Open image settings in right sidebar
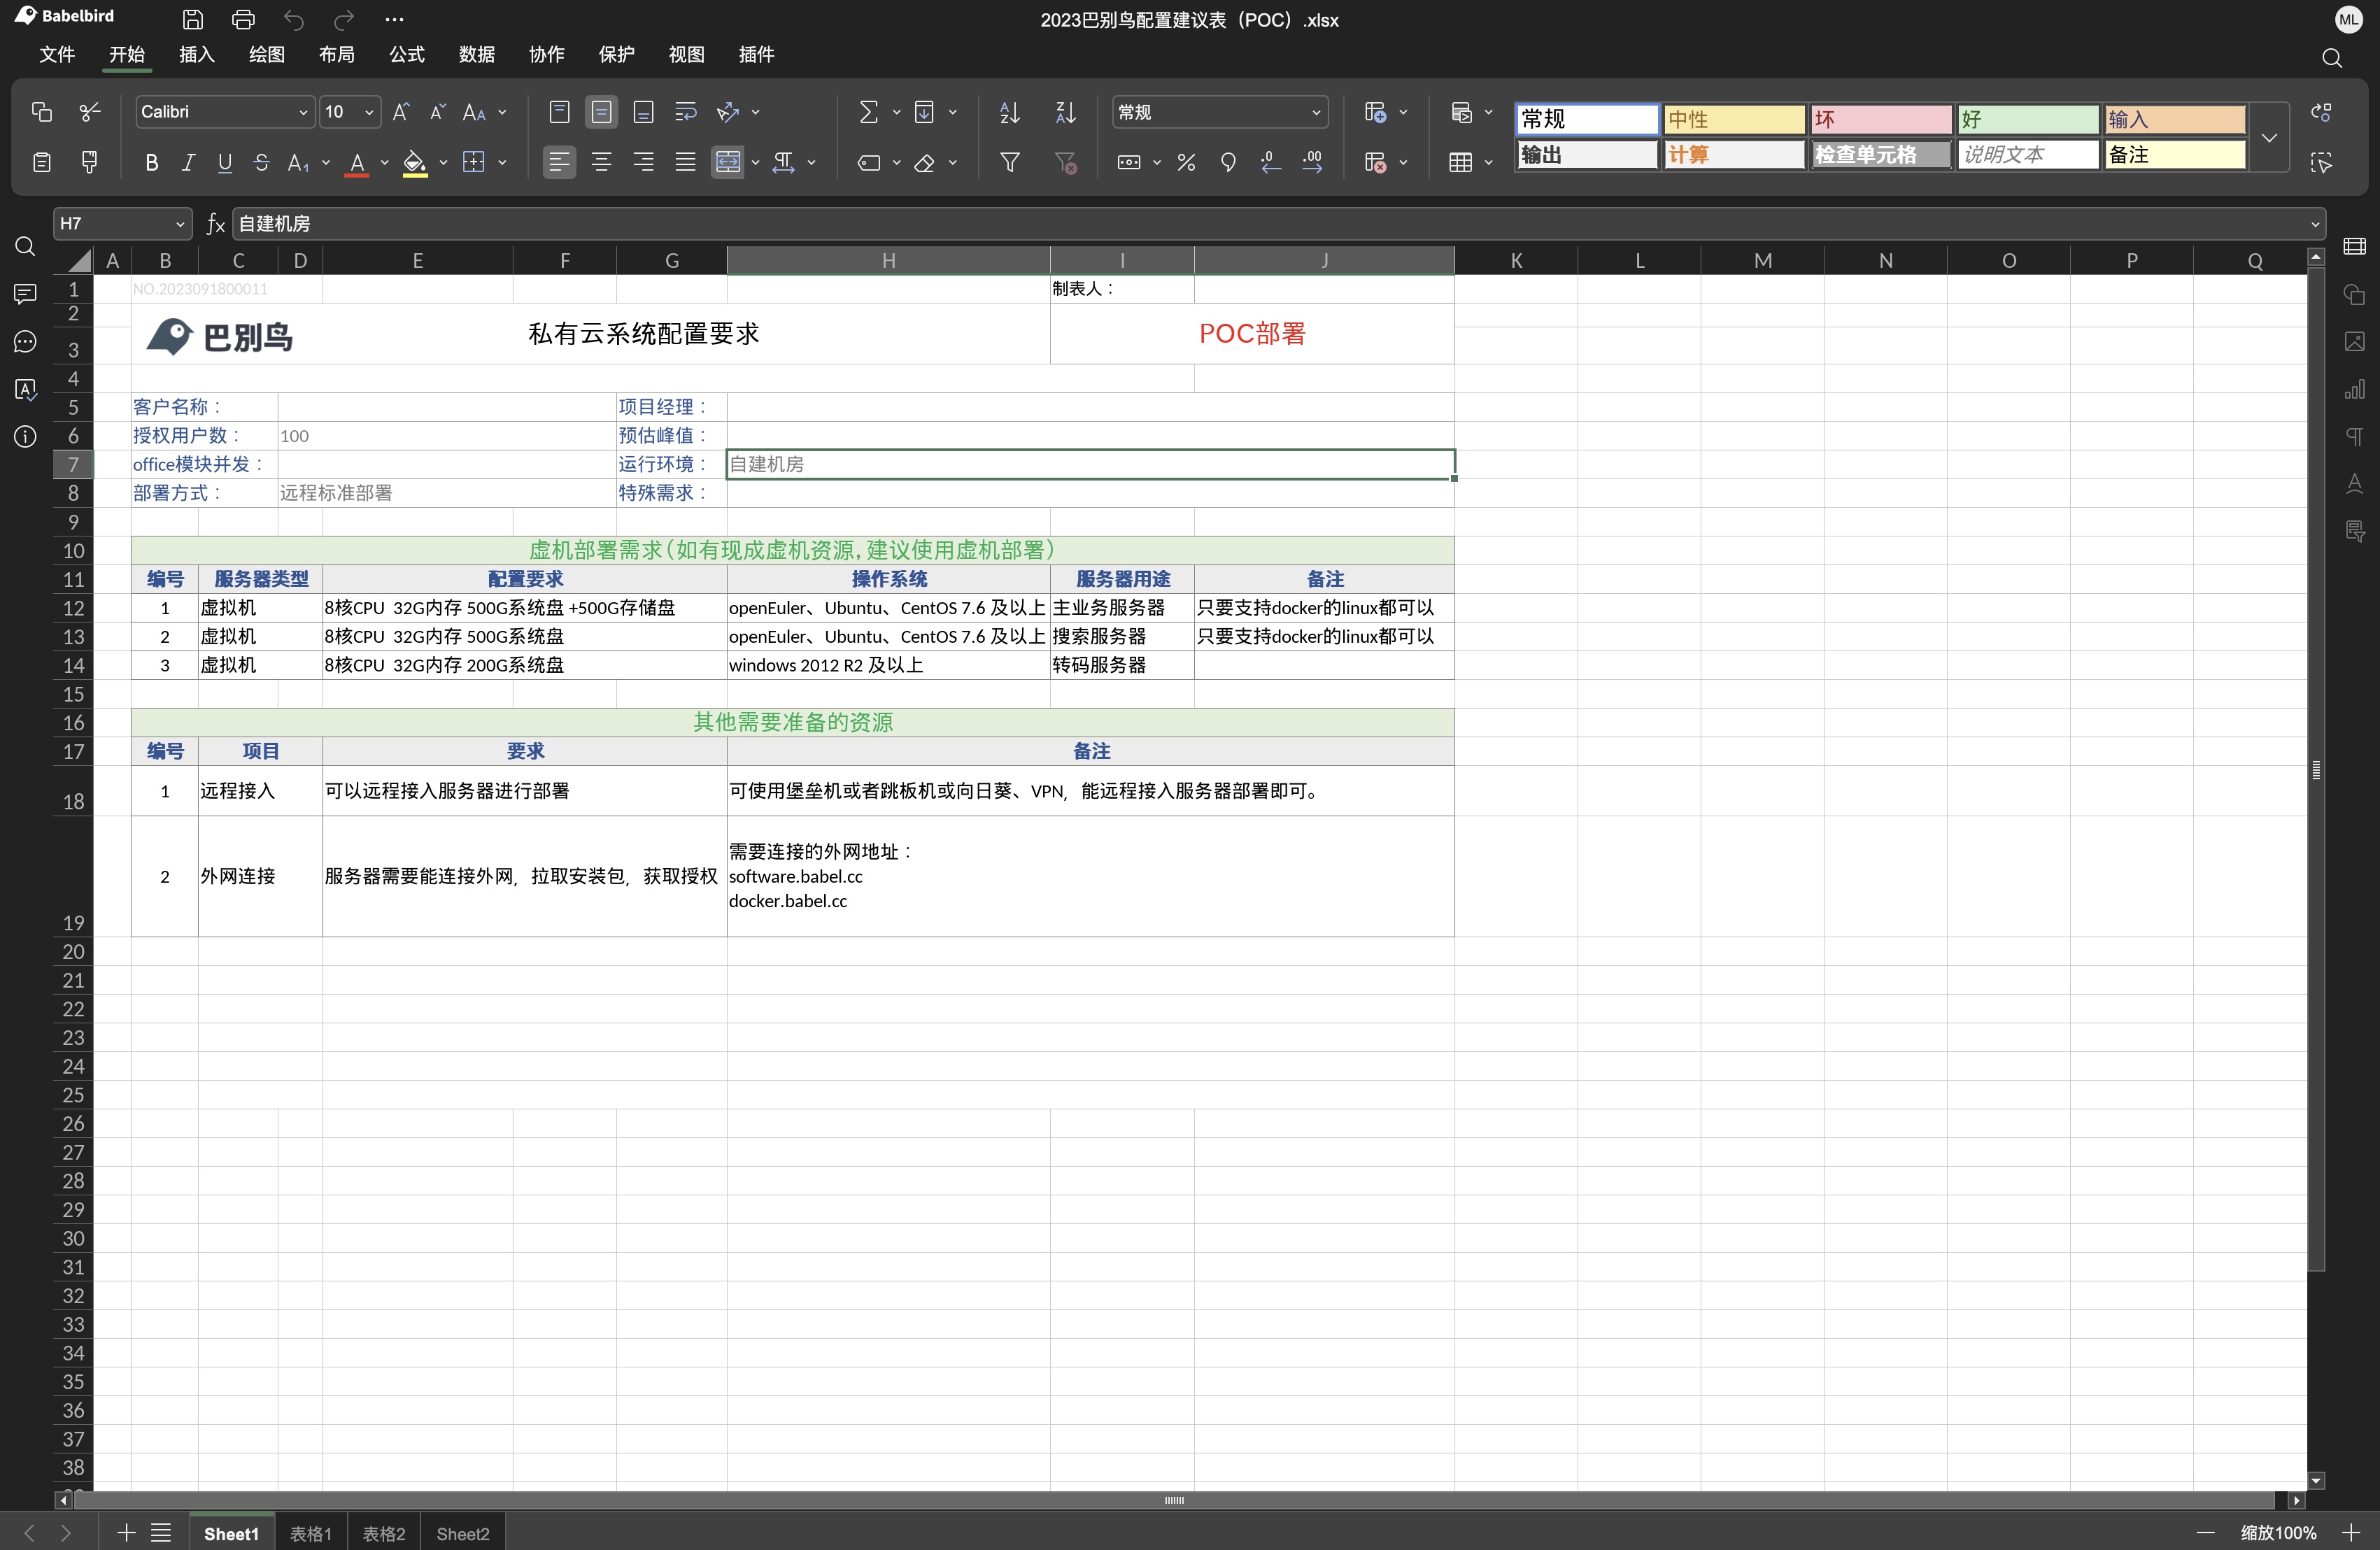The width and height of the screenshot is (2380, 1550). pyautogui.click(x=2355, y=342)
